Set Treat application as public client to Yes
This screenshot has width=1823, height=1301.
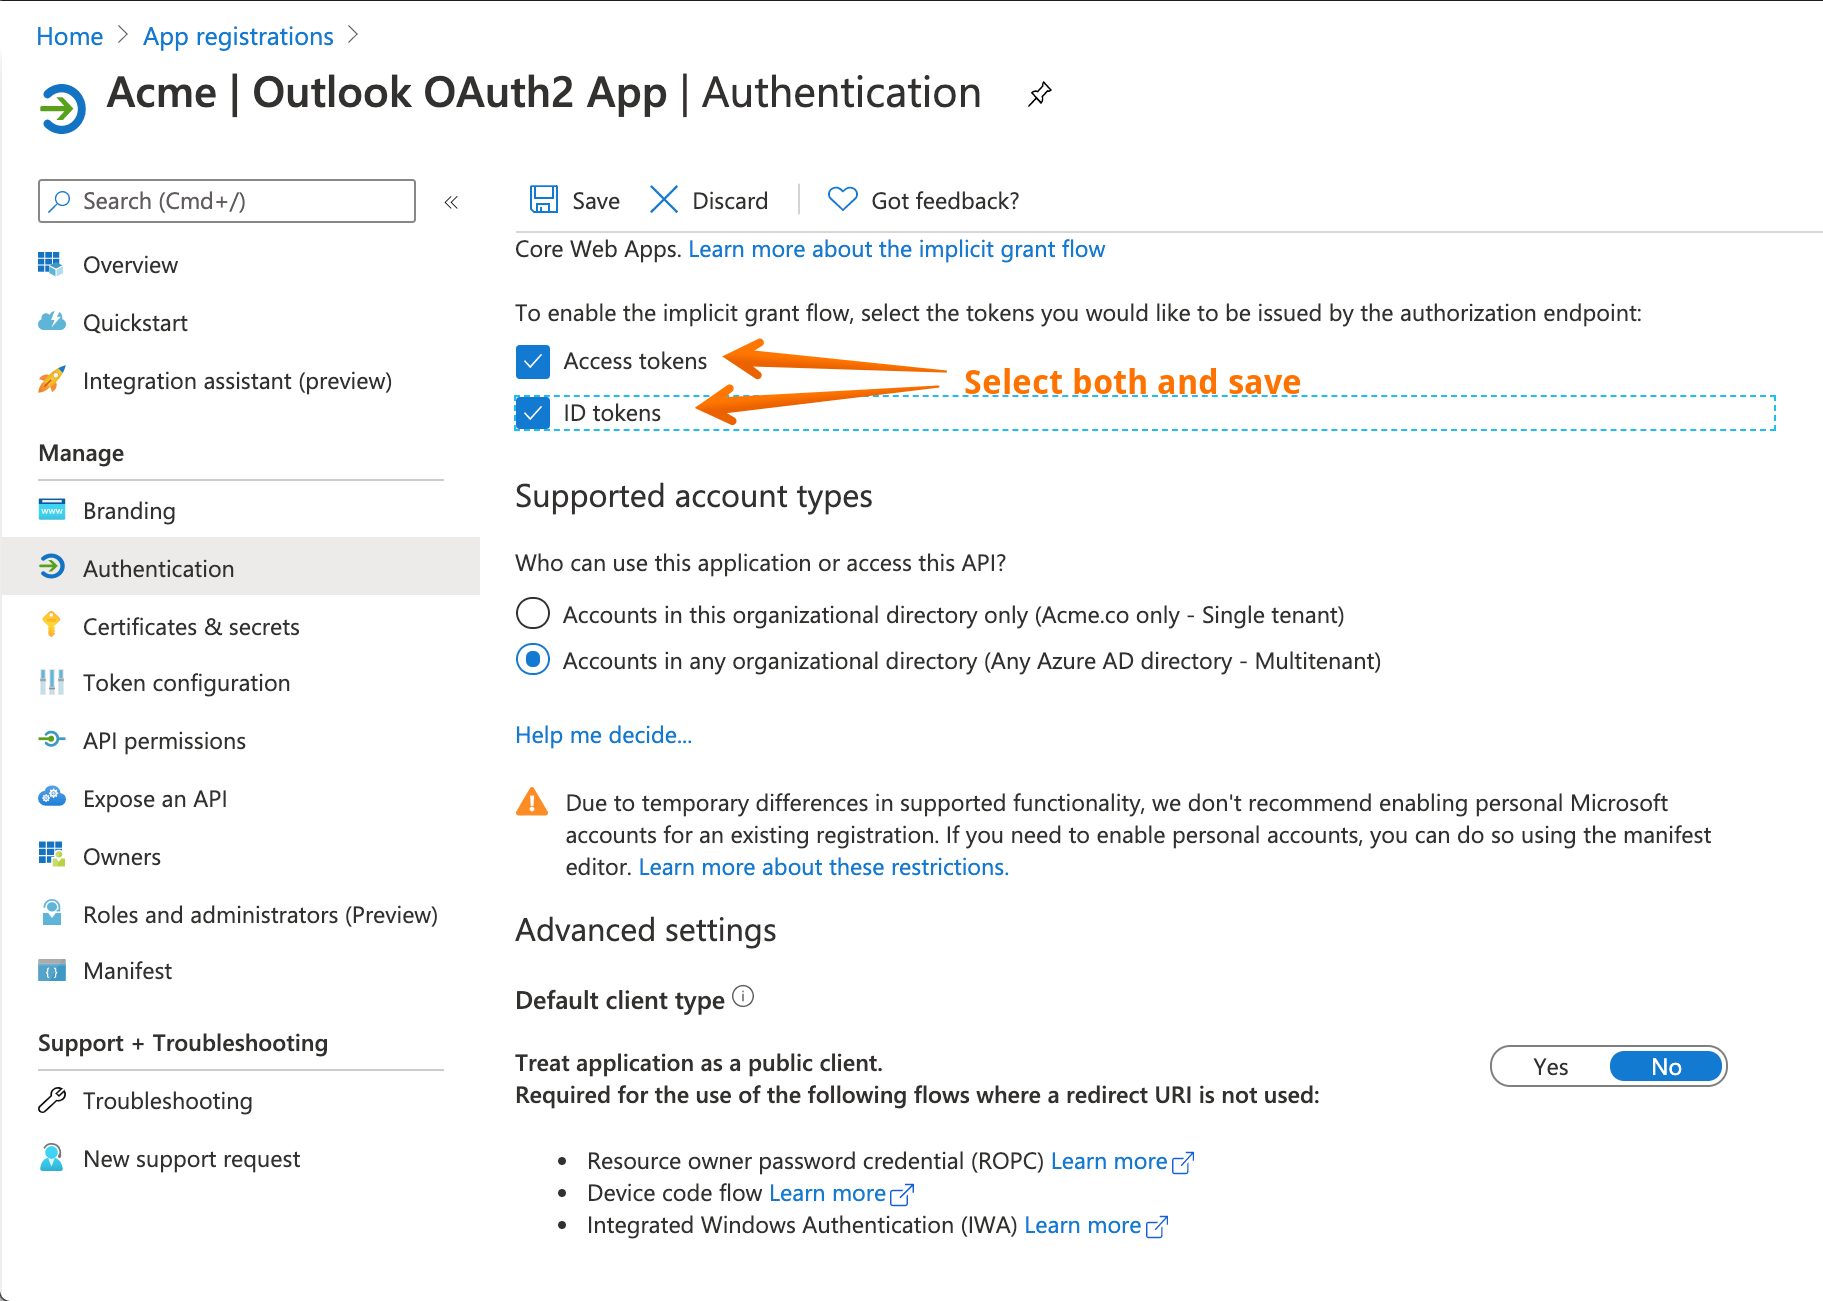tap(1549, 1066)
